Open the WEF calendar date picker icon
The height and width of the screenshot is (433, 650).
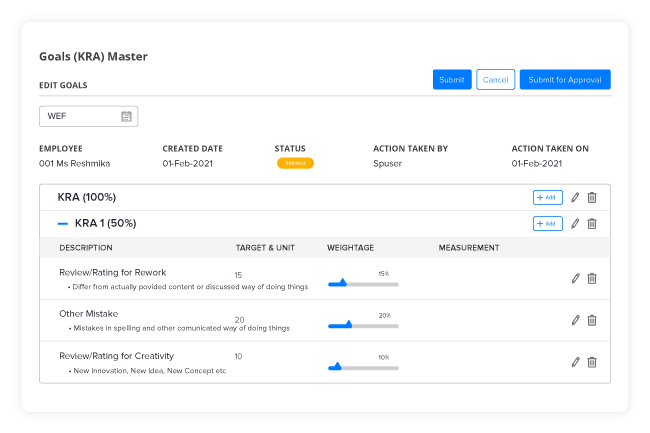[x=127, y=117]
